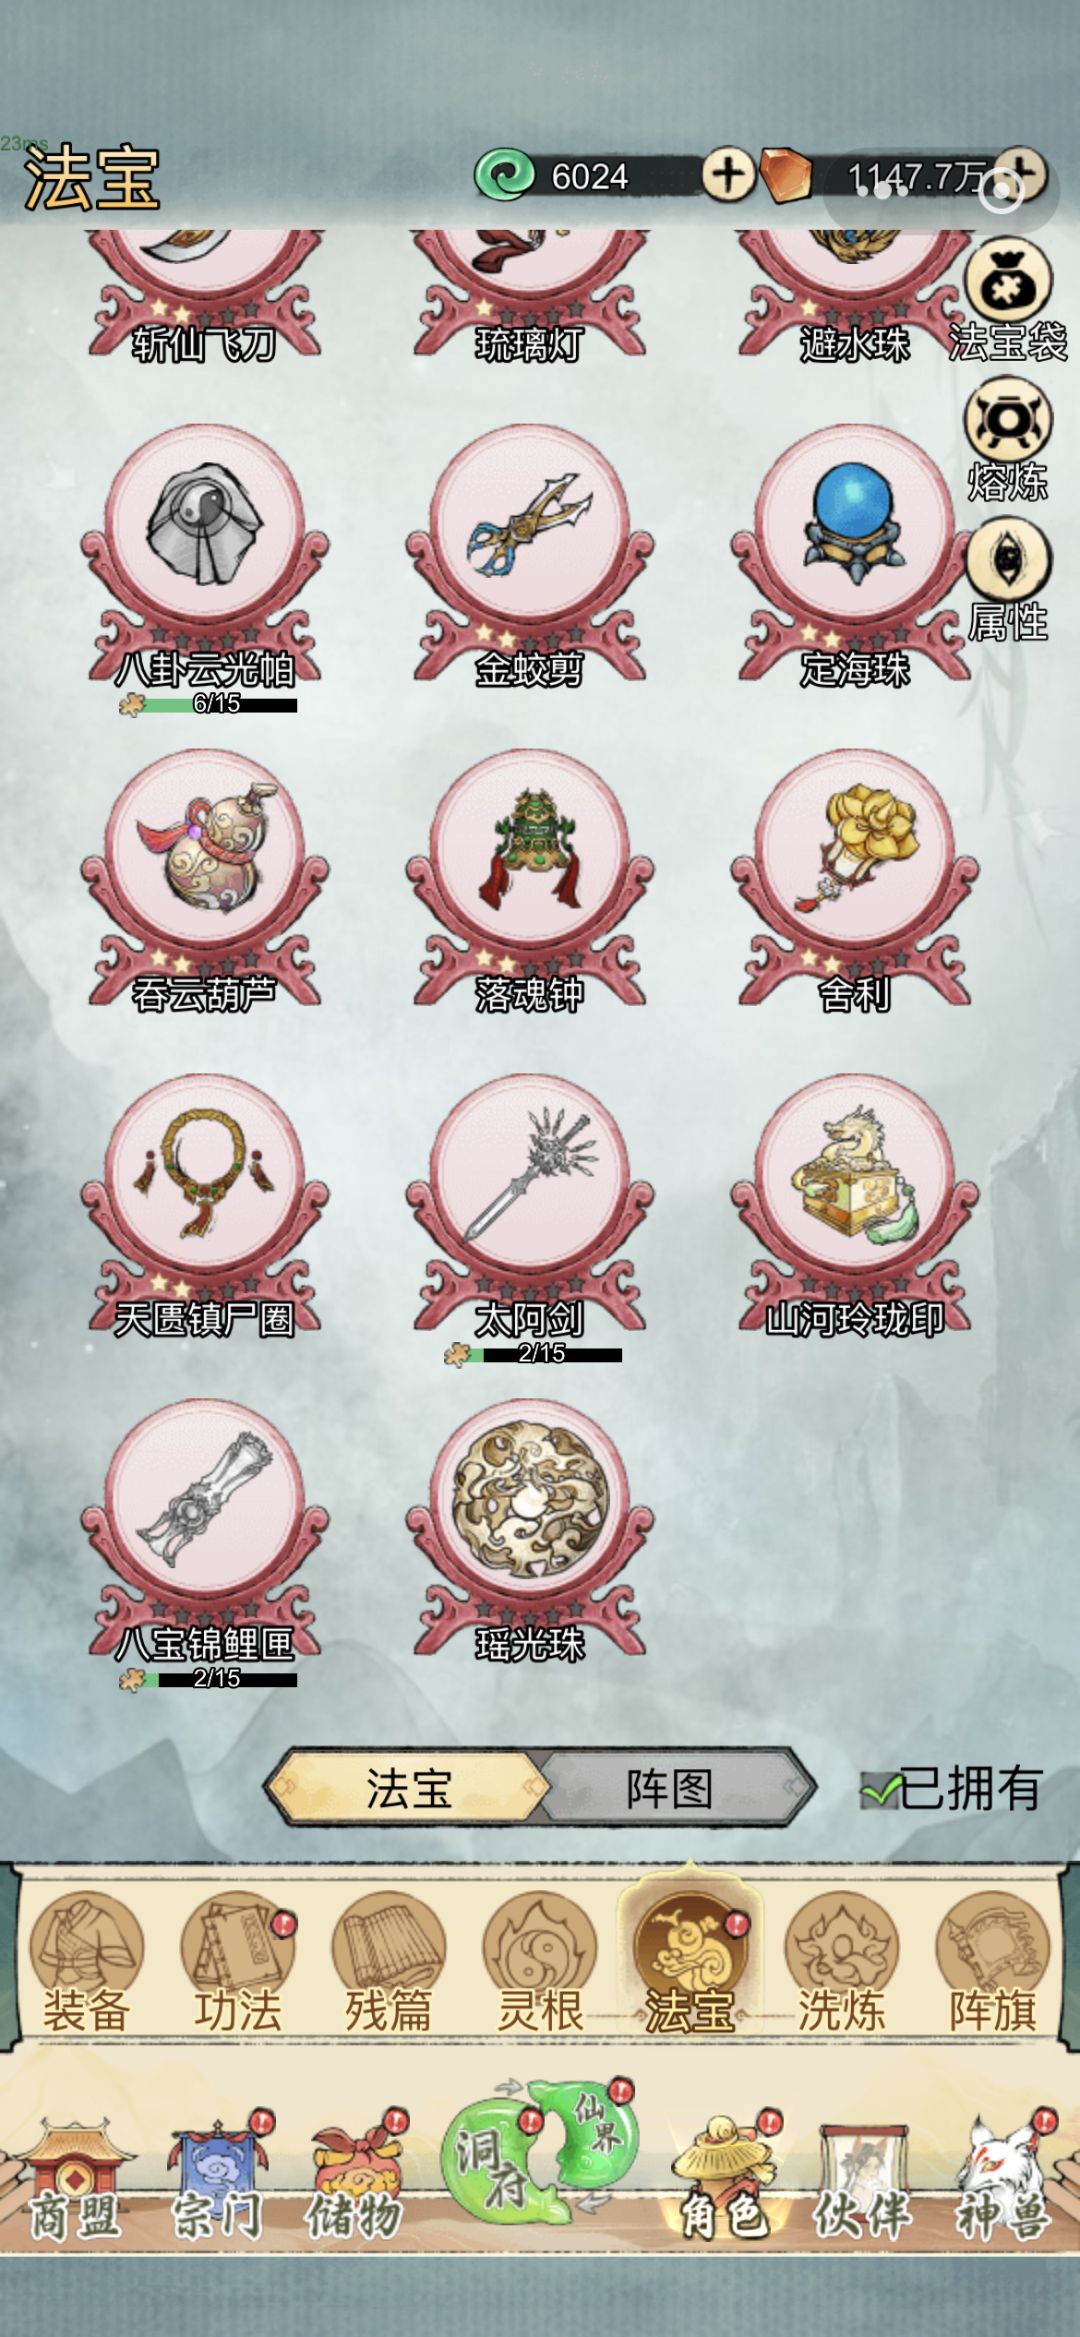Toggle the 已拥有 owned-only checkbox

(x=951, y=1789)
